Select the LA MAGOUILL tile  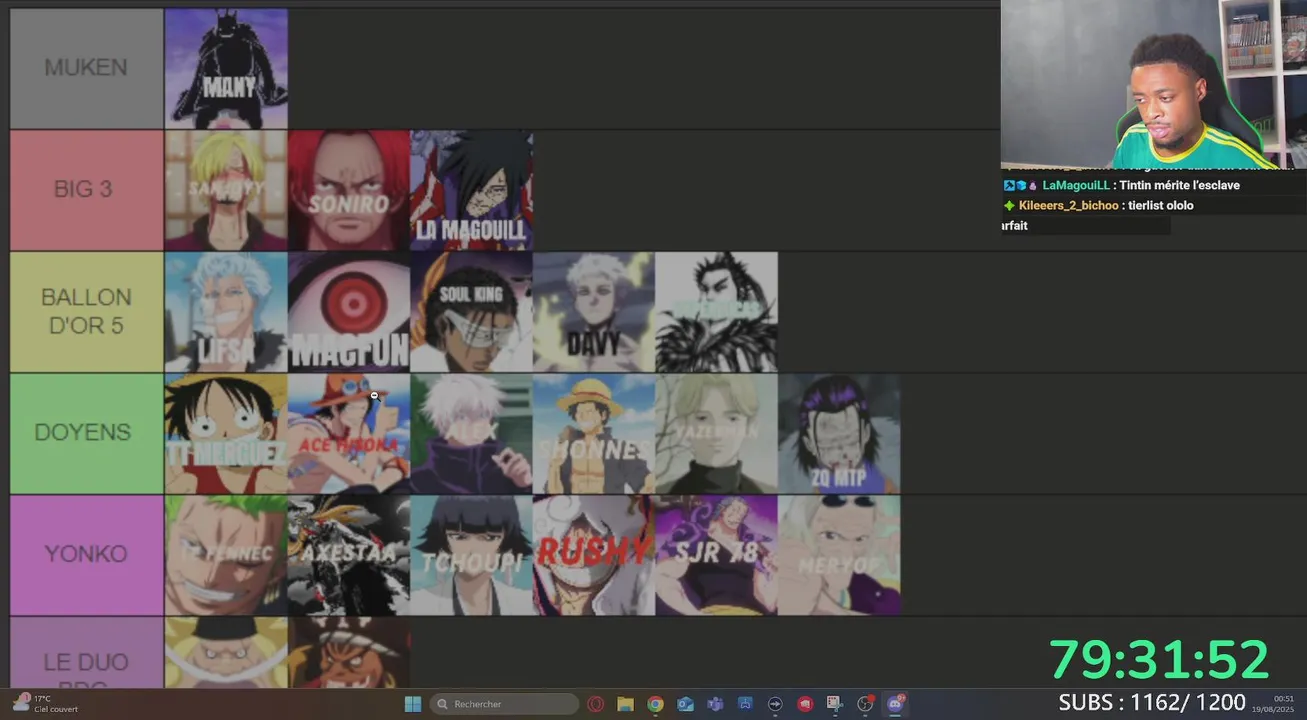tap(472, 190)
